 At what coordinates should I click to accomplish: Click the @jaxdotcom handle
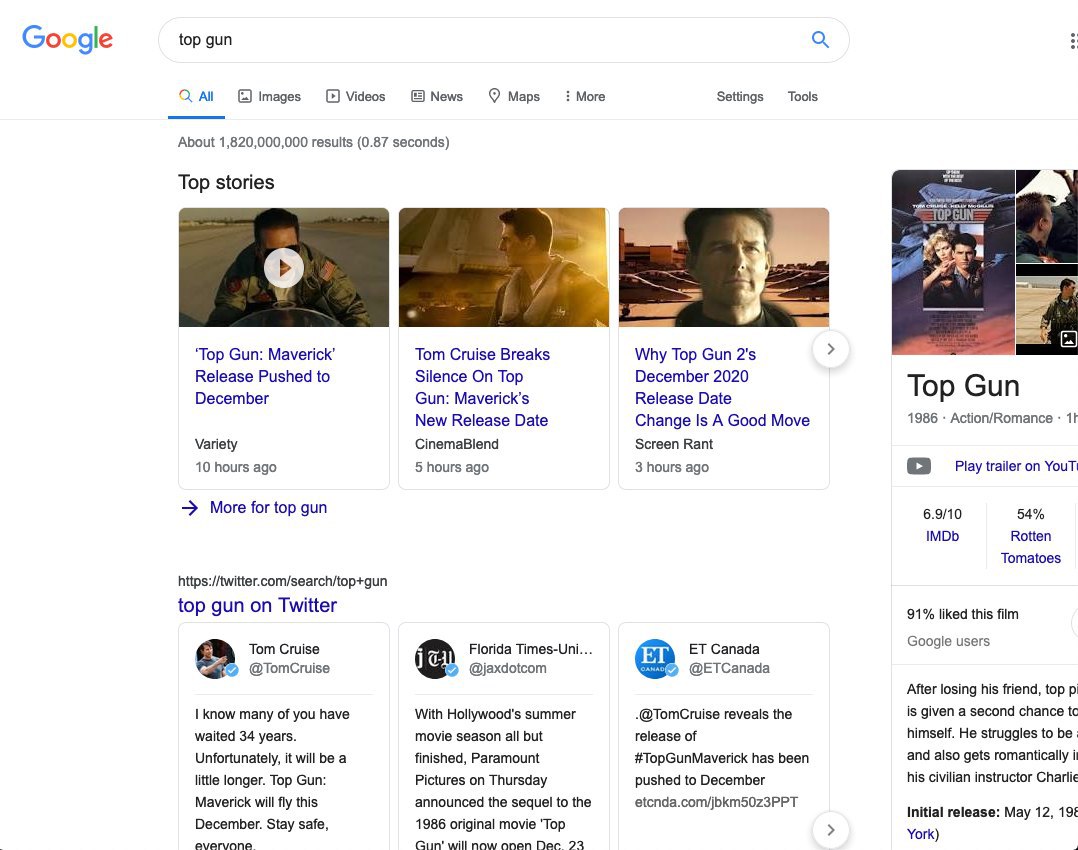(508, 668)
